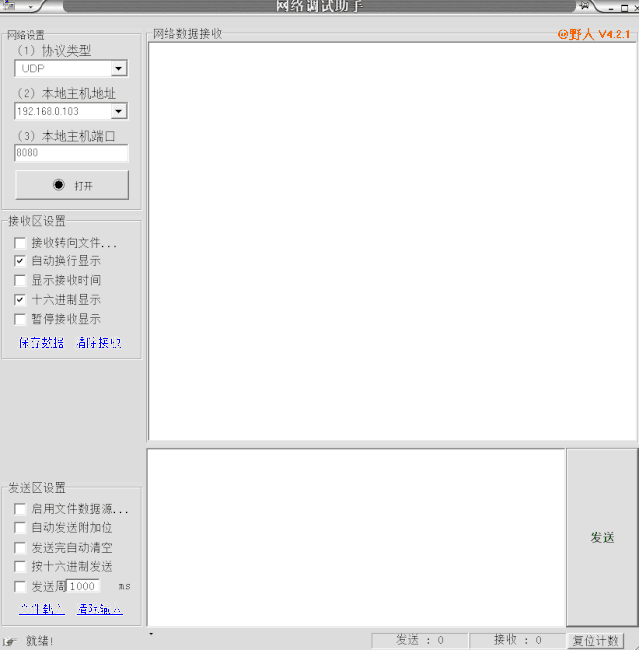Click the small triangle below the send area

click(151, 633)
